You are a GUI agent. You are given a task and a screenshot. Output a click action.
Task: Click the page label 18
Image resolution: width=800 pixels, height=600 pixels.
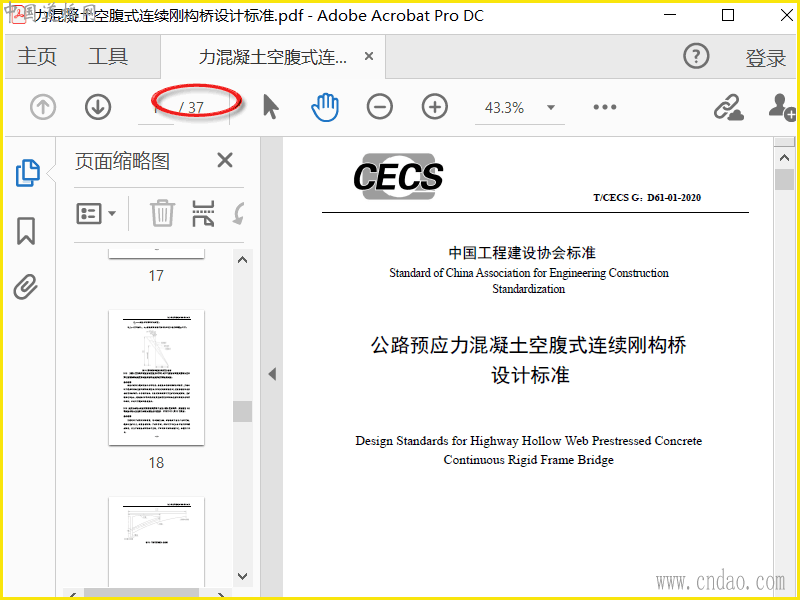[156, 463]
